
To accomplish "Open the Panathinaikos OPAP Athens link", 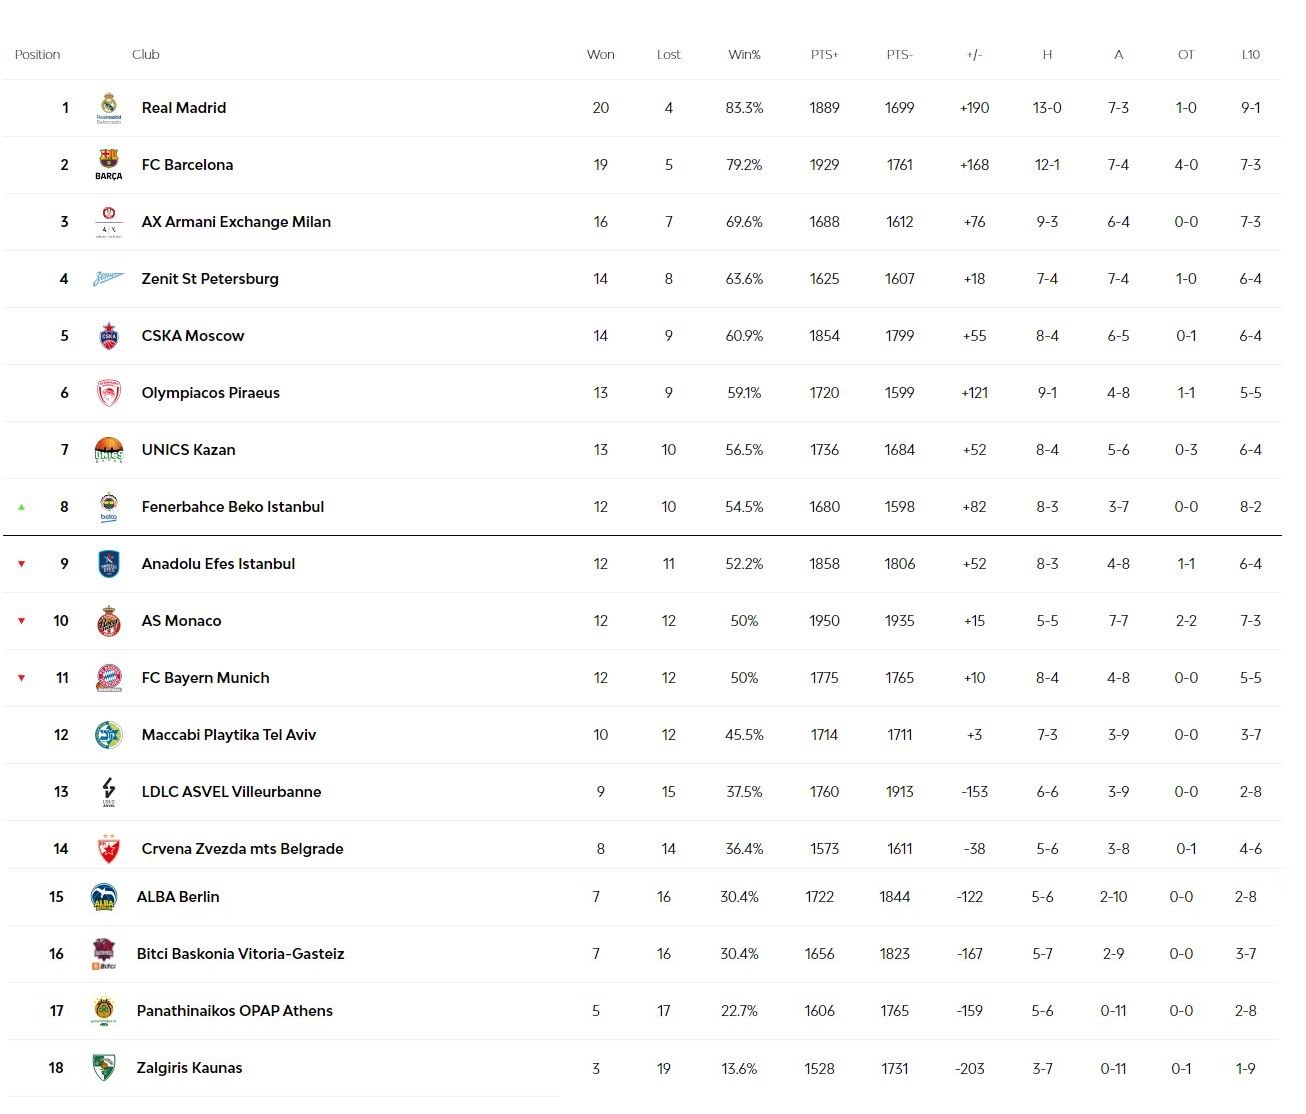I will [x=234, y=1011].
